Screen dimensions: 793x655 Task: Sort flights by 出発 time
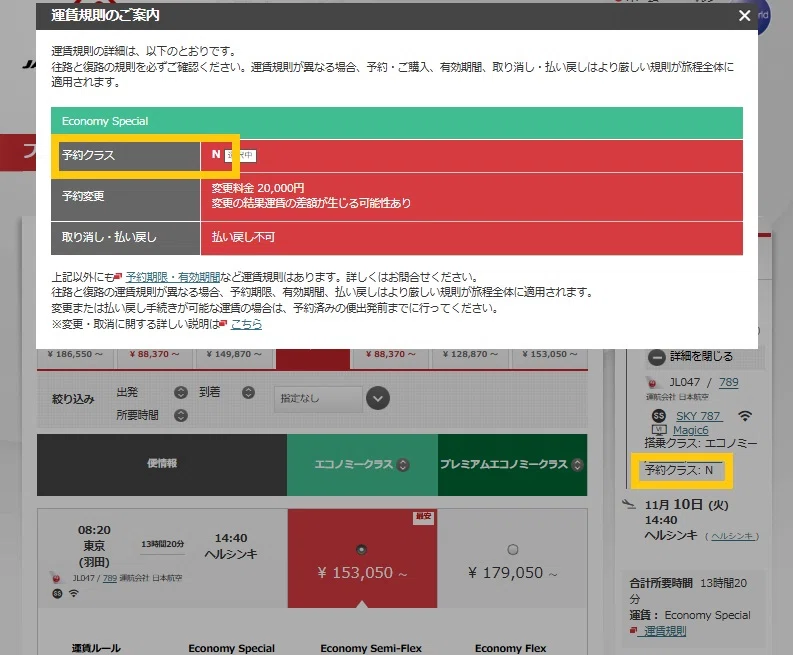(181, 392)
